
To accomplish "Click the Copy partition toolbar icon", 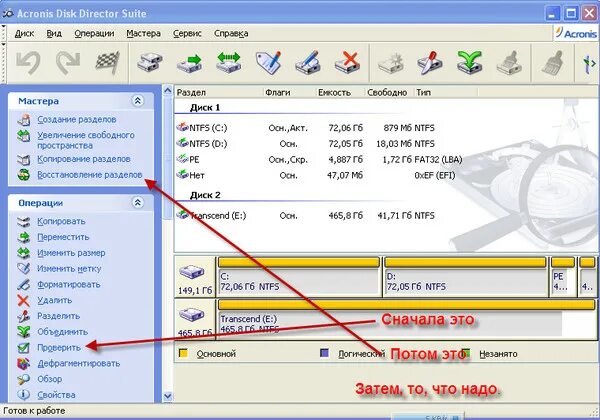I will pyautogui.click(x=150, y=62).
